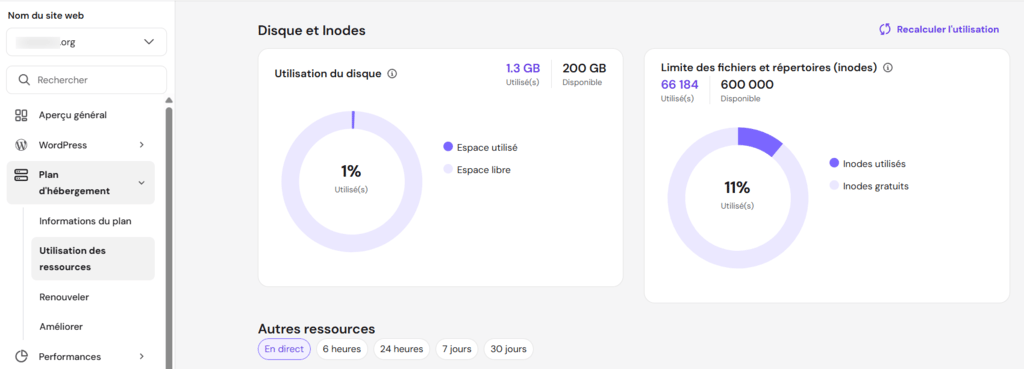Click the Espace utilisé legend dot
This screenshot has width=1024, height=369.
(448, 148)
